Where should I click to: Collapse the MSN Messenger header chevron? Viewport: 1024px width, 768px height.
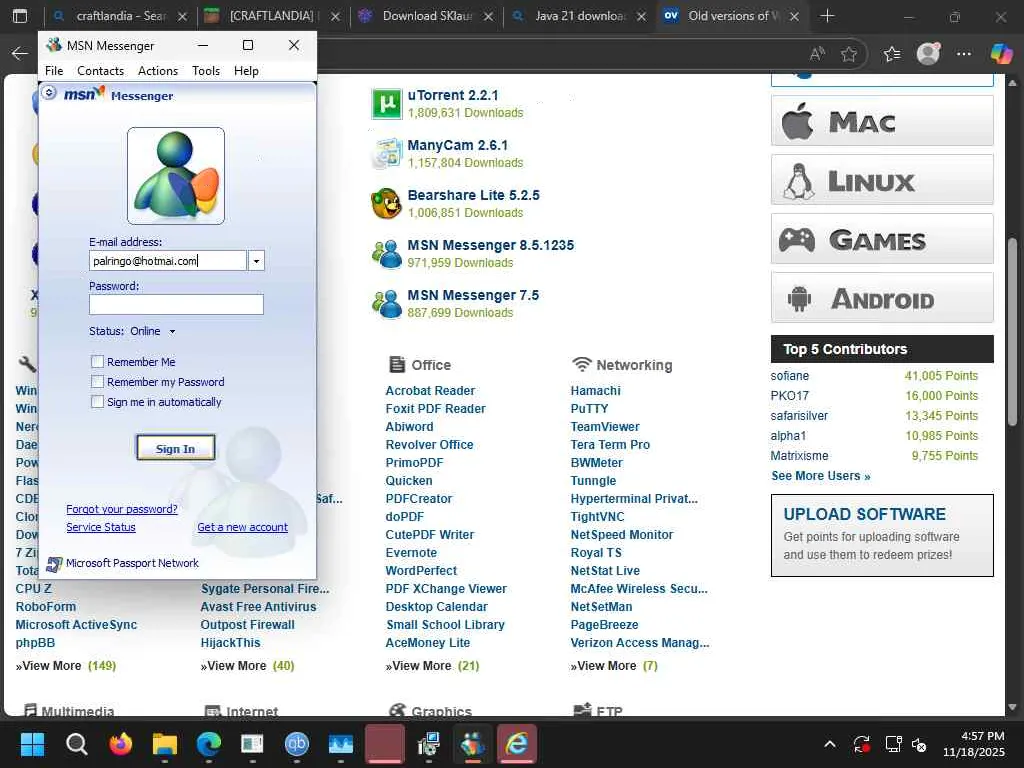49,93
